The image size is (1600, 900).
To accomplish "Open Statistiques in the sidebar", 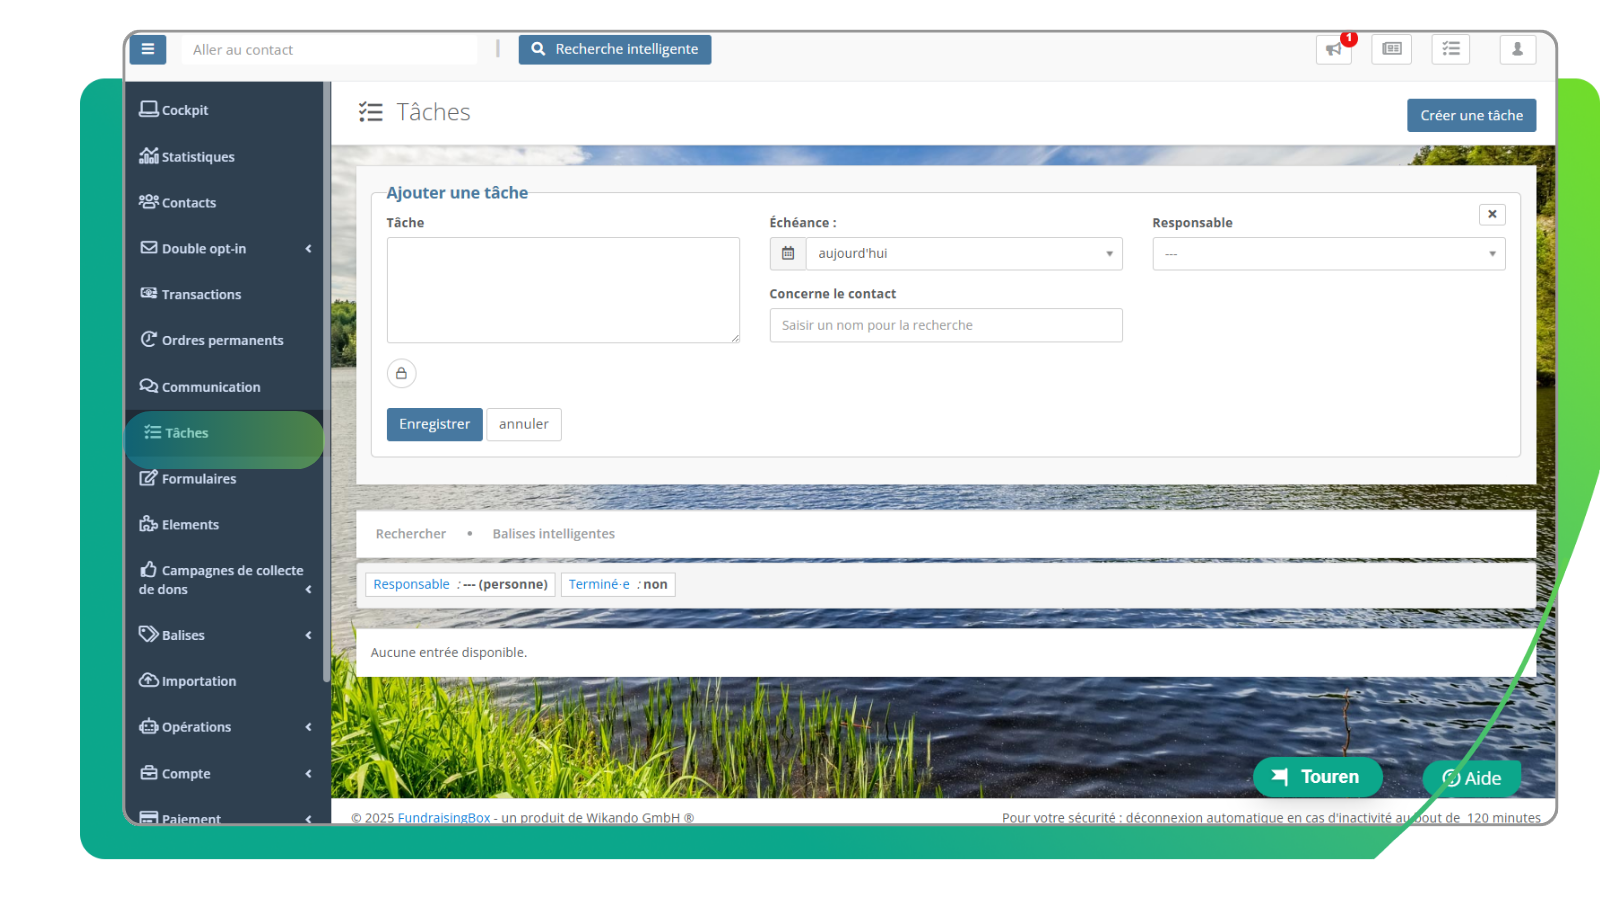I will point(198,157).
